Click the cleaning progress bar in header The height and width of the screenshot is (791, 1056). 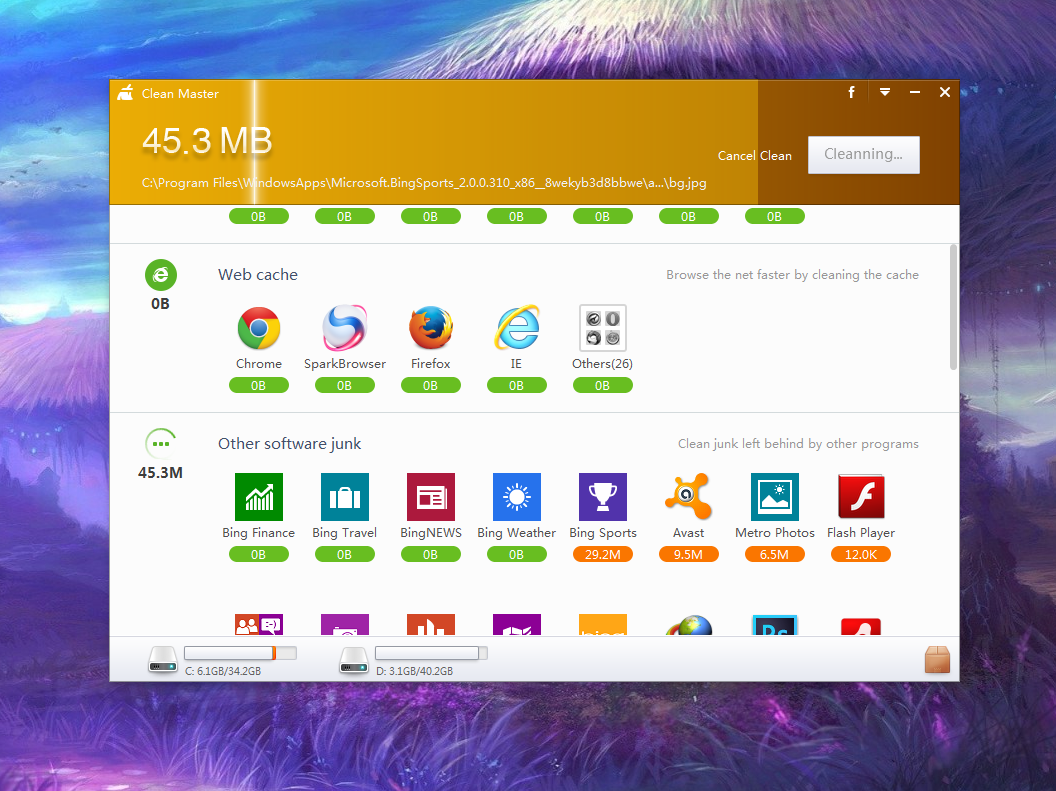(x=535, y=142)
